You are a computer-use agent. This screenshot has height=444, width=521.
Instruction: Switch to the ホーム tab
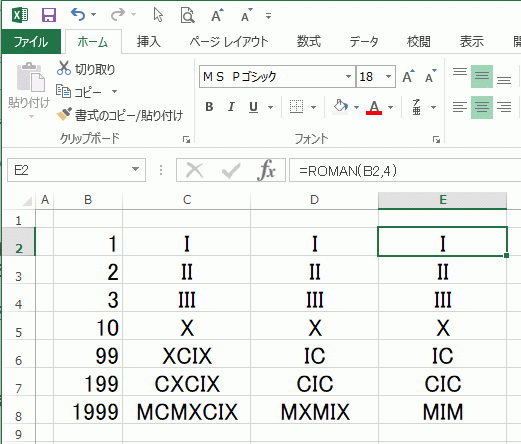click(93, 42)
